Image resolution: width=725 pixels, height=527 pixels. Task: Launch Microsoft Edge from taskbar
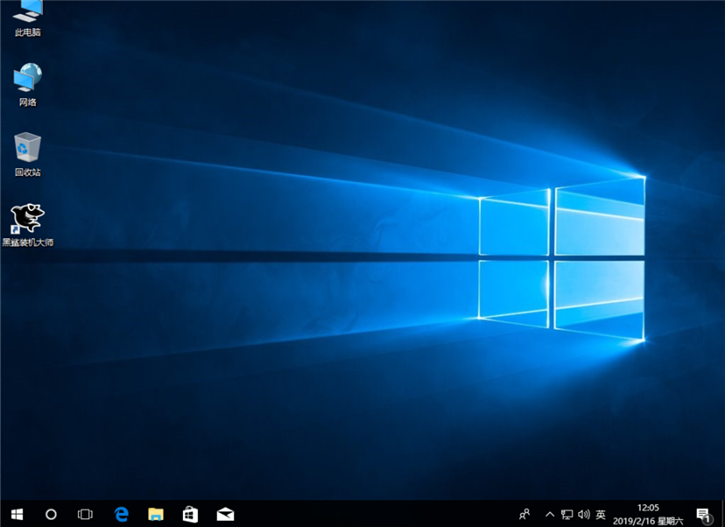[121, 514]
